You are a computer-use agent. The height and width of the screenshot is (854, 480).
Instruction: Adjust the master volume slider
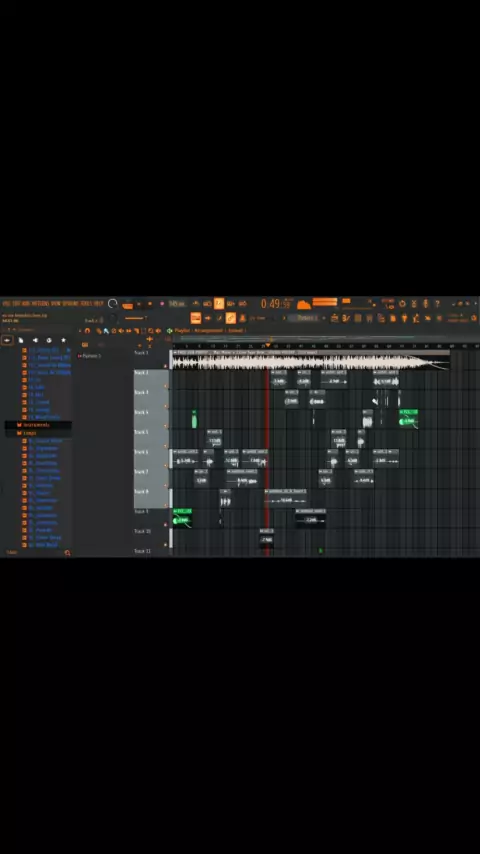136,318
